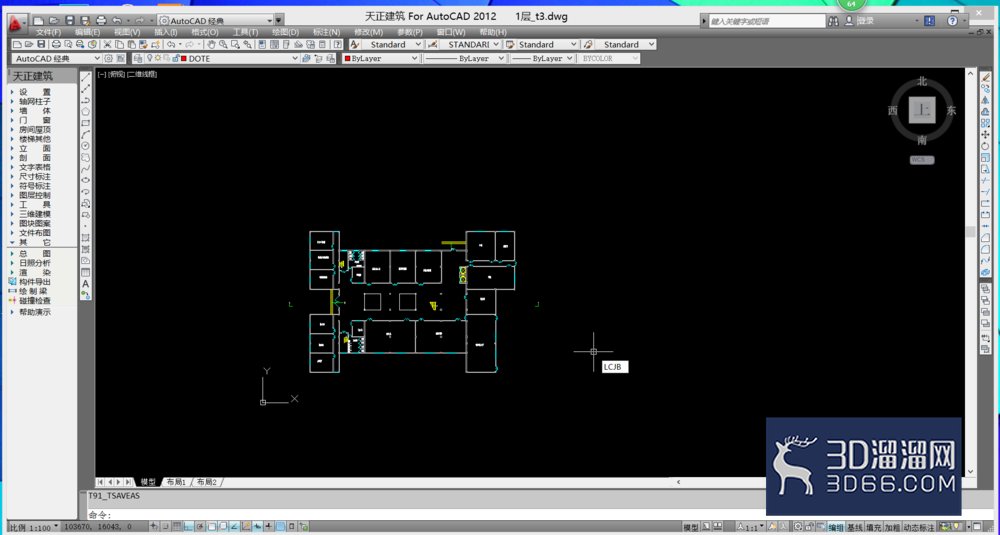Click 绘制梁 in the side menu

pyautogui.click(x=33, y=291)
